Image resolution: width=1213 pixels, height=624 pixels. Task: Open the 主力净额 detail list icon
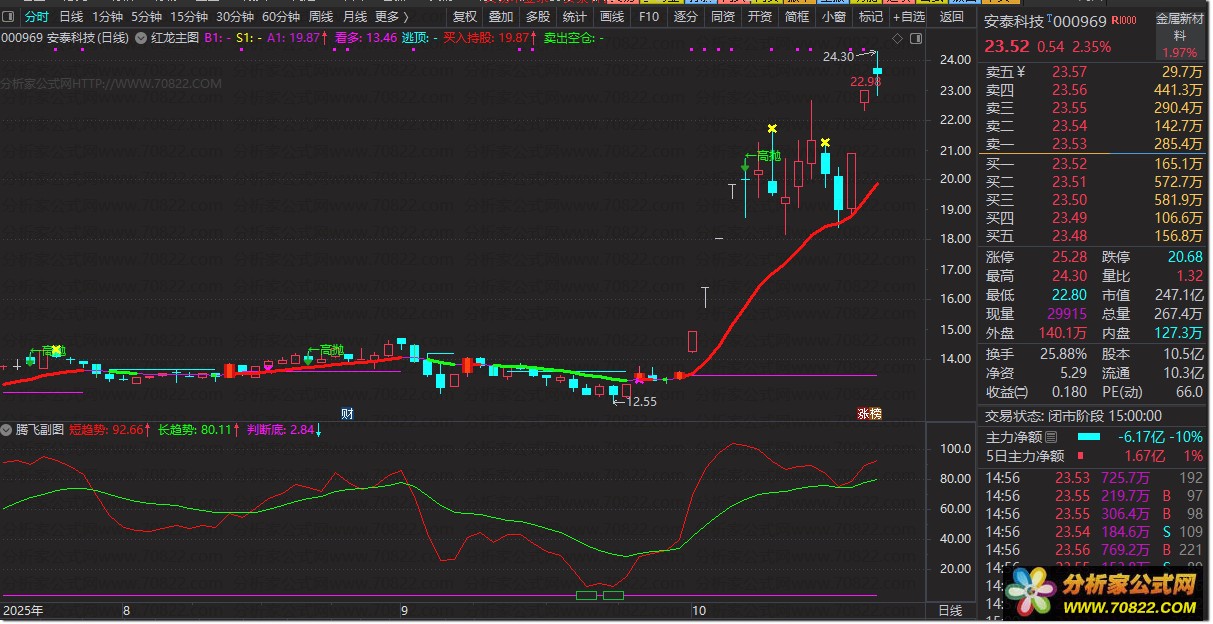point(1051,437)
